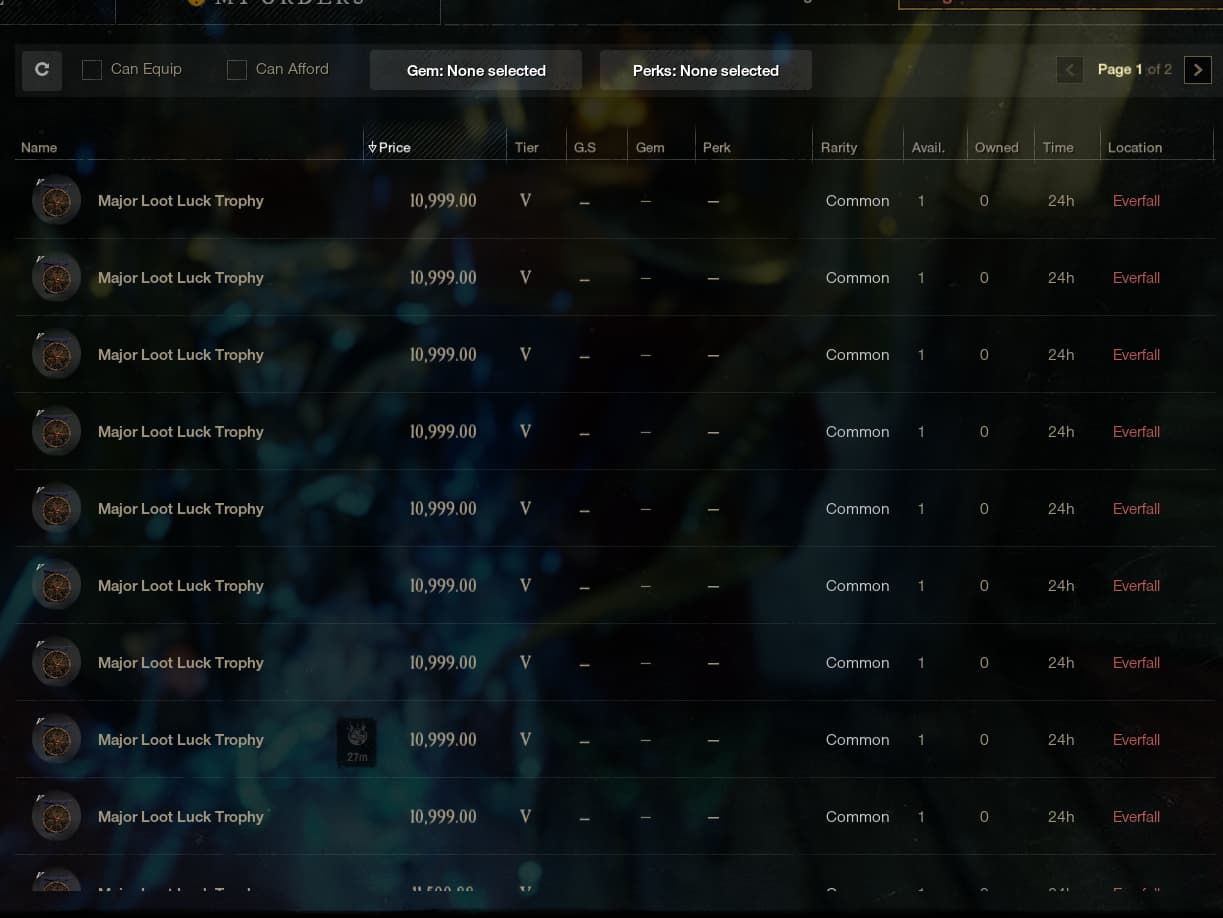Click the trophy icon in sixth listing
Screen dimensions: 1223x918
click(x=56, y=586)
